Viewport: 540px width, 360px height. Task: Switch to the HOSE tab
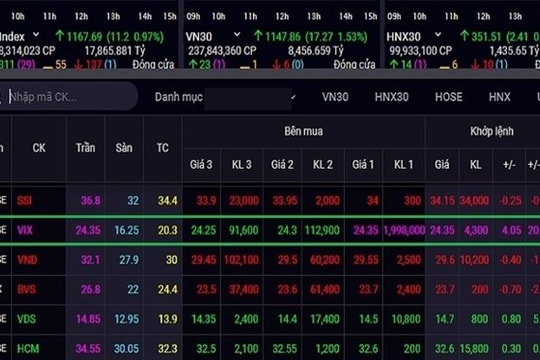point(448,97)
